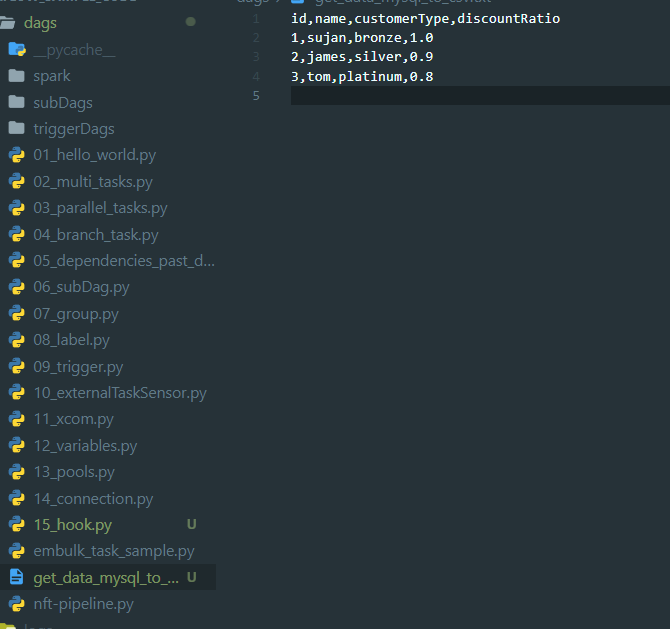The image size is (670, 629).
Task: Open 06_subDag.py file
Action: coord(81,287)
